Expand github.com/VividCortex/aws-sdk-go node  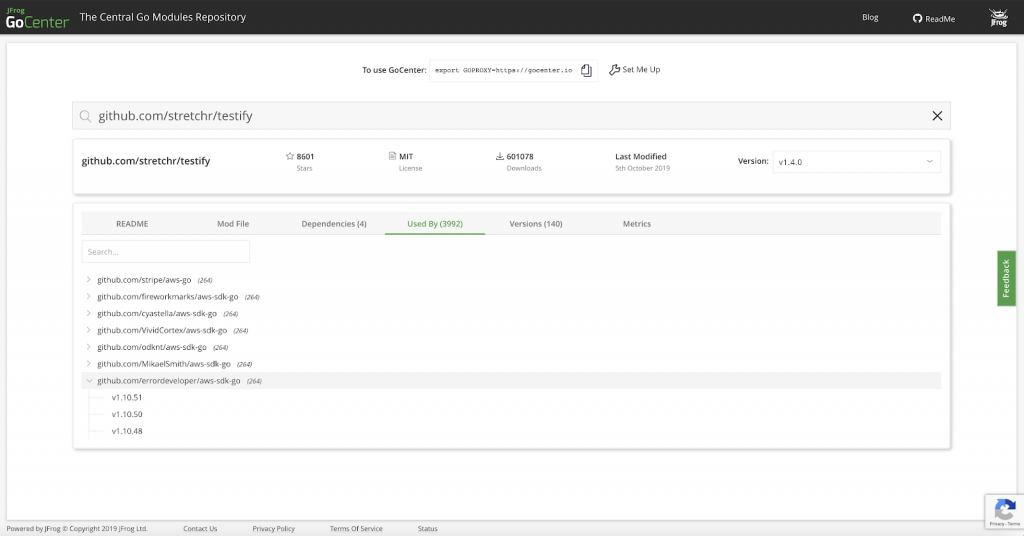89,330
